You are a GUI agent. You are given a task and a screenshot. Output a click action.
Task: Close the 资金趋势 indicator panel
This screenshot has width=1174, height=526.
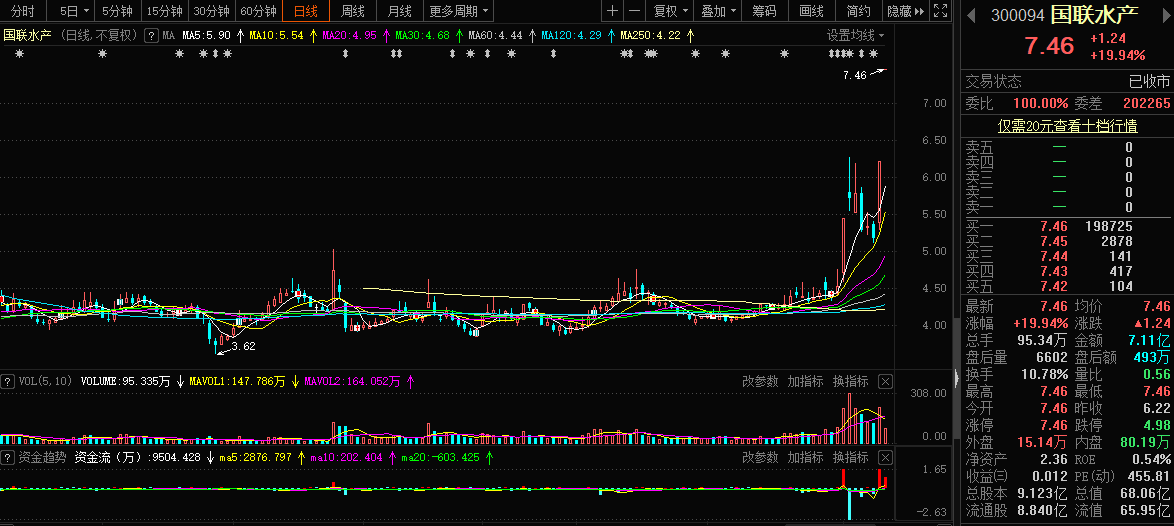pos(885,457)
